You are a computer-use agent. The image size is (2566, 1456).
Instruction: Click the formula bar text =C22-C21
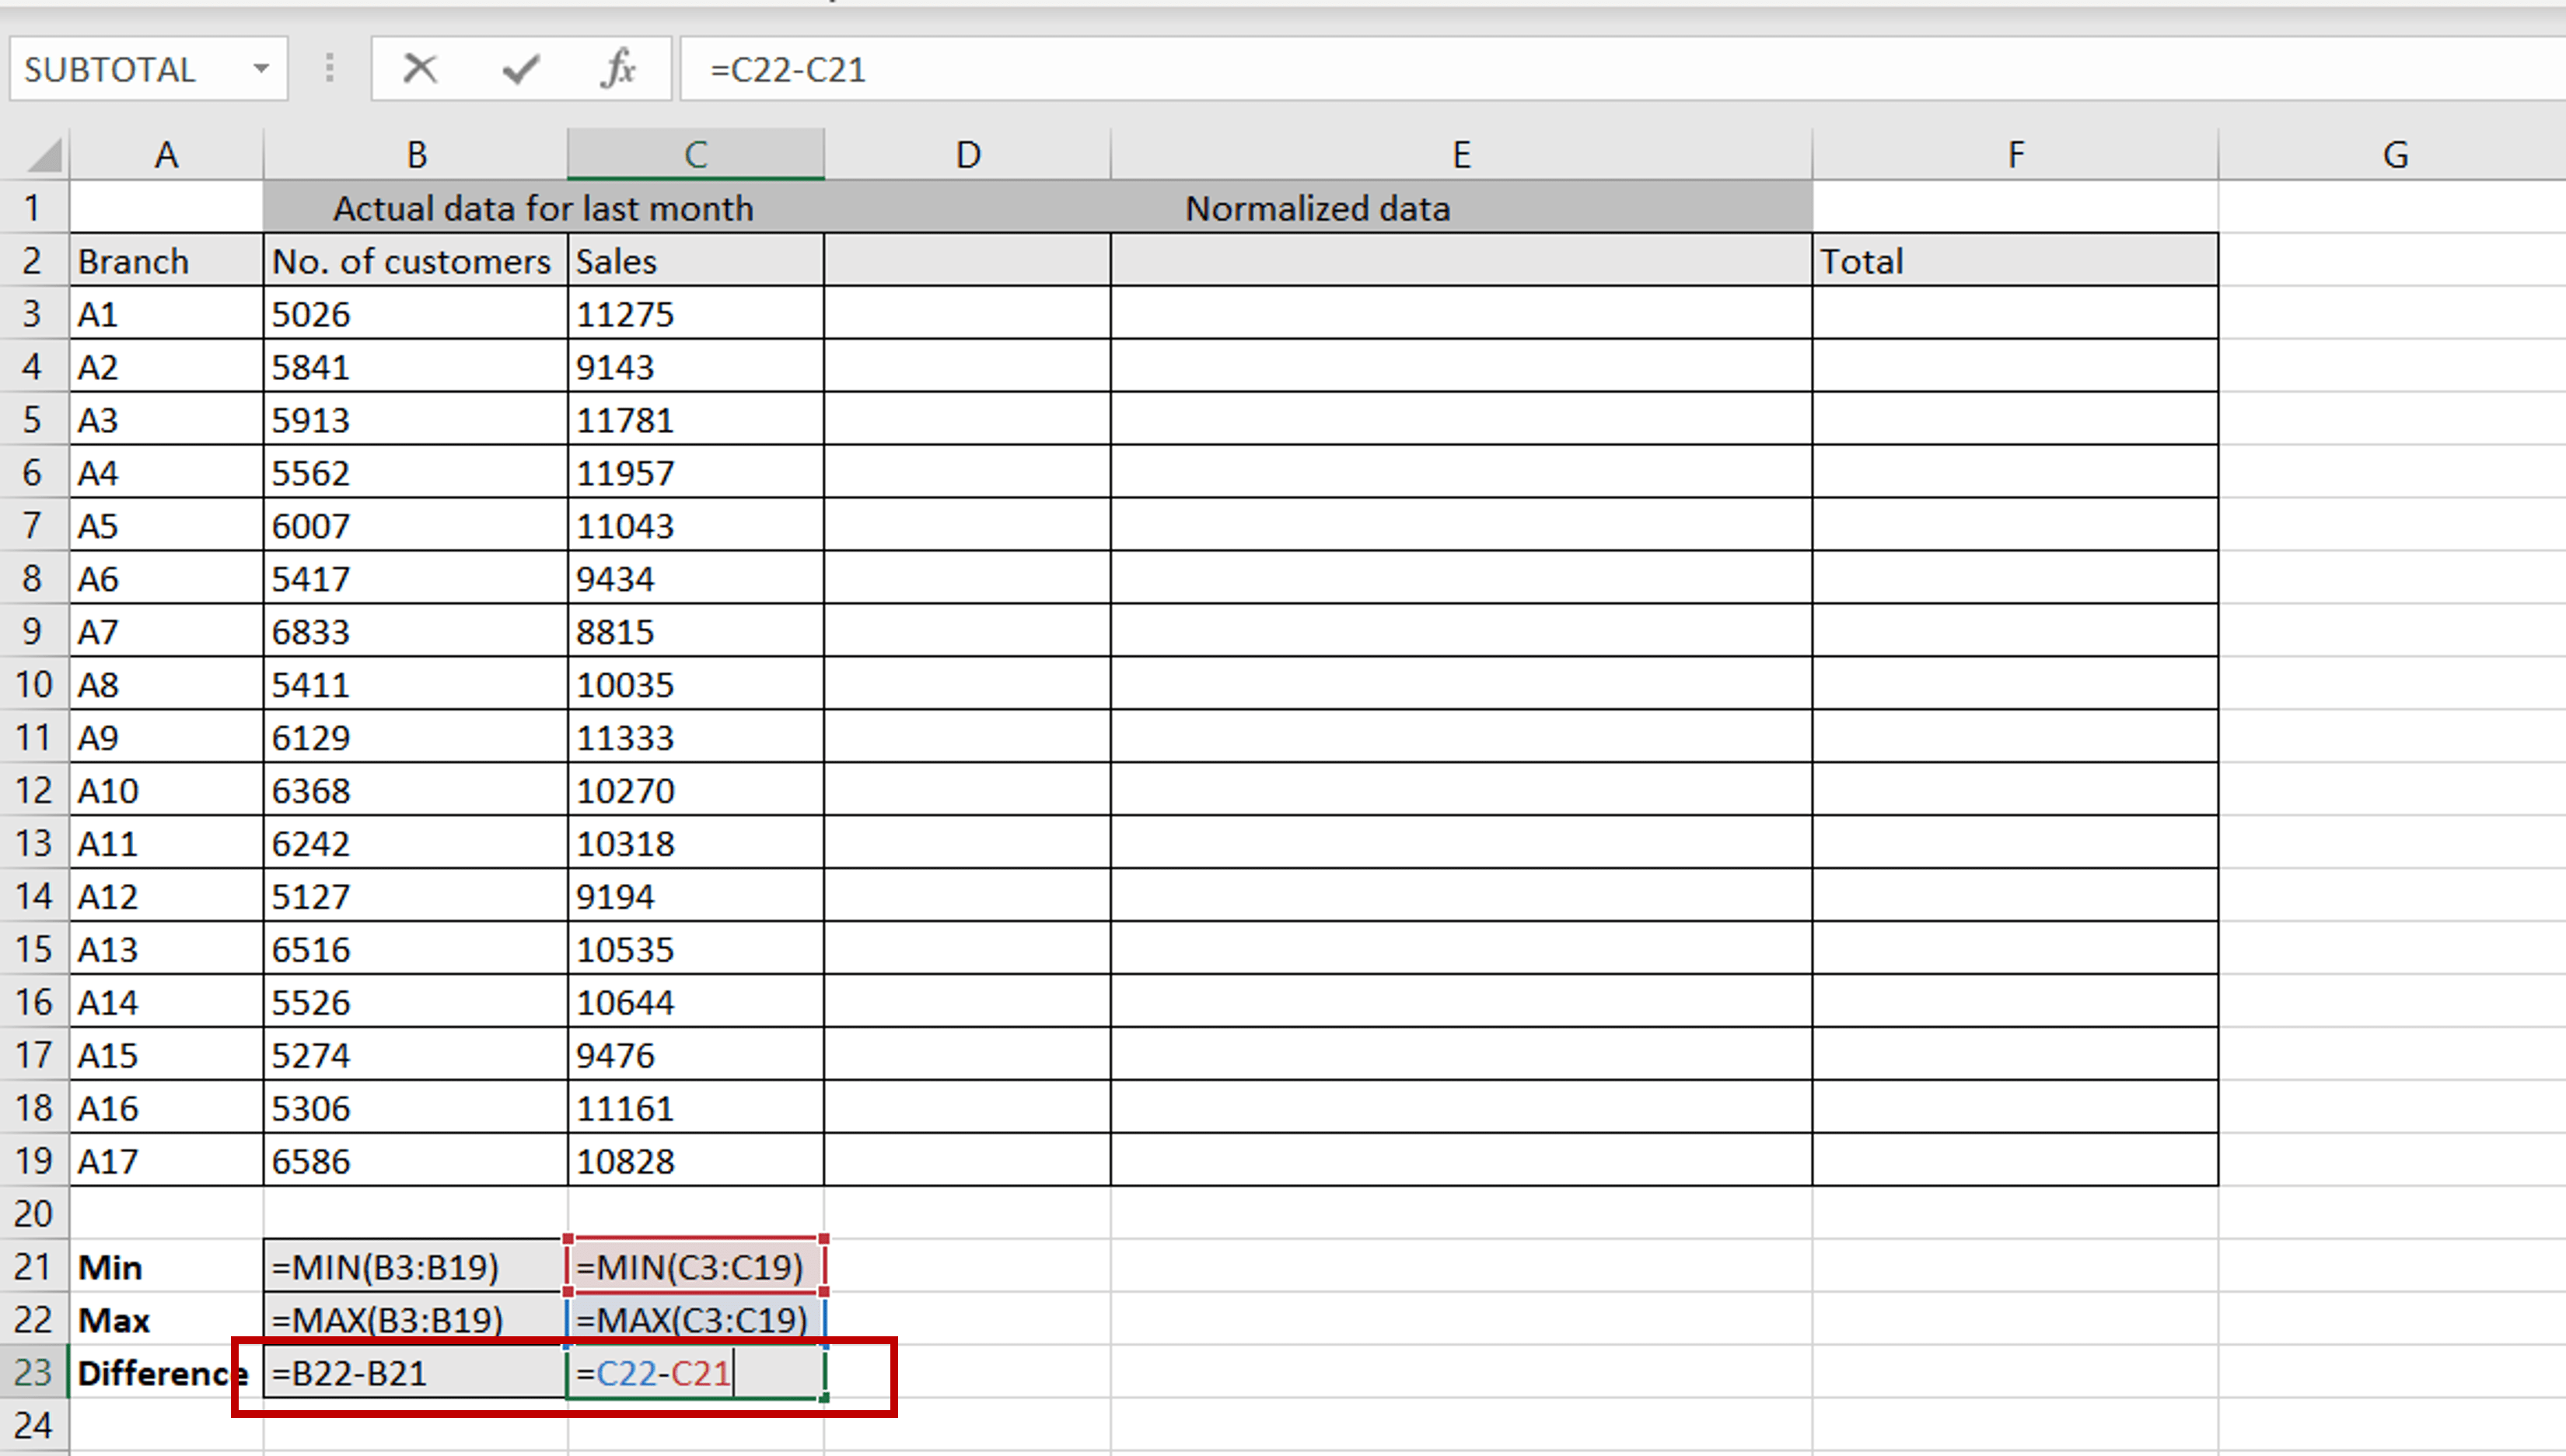click(x=787, y=69)
